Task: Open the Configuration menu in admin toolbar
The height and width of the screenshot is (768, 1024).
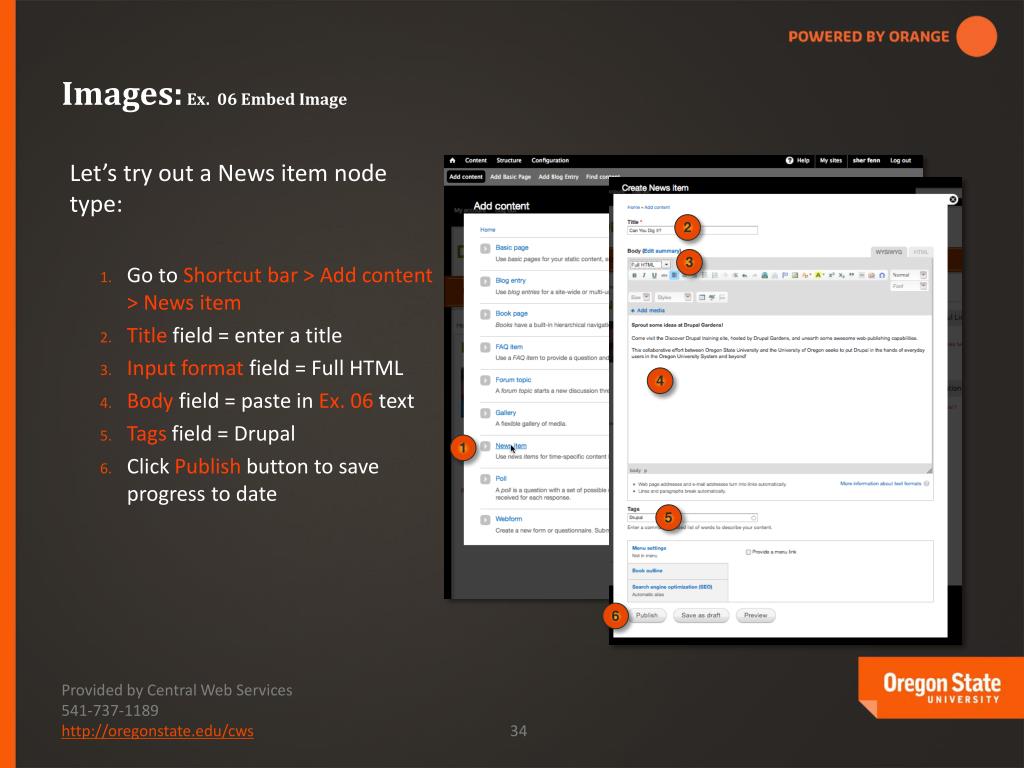Action: pyautogui.click(x=550, y=160)
